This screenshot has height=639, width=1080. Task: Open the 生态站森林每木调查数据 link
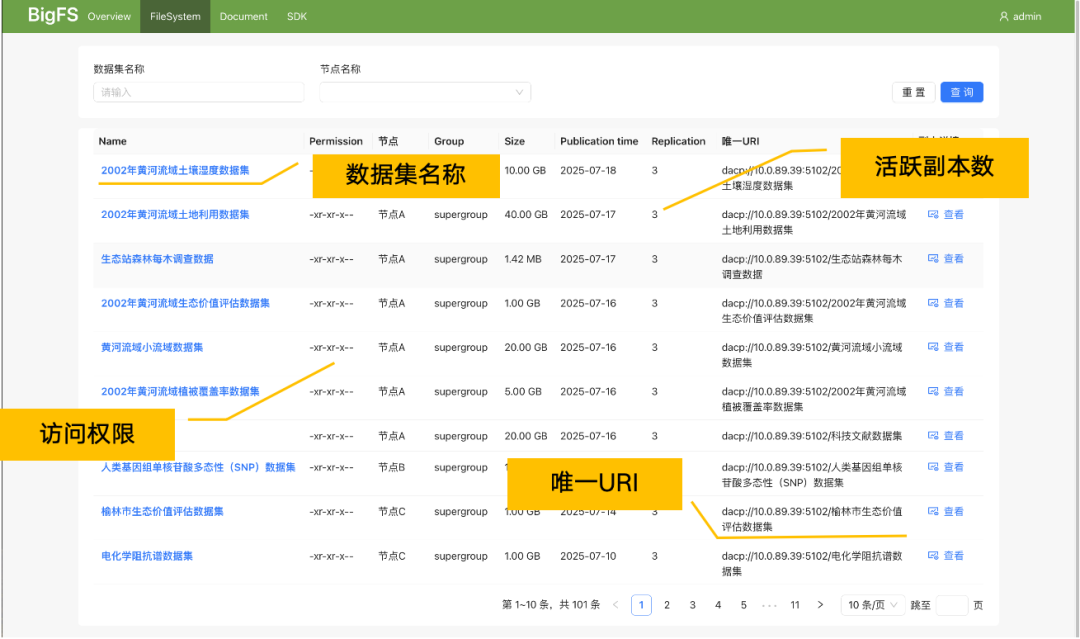click(157, 259)
